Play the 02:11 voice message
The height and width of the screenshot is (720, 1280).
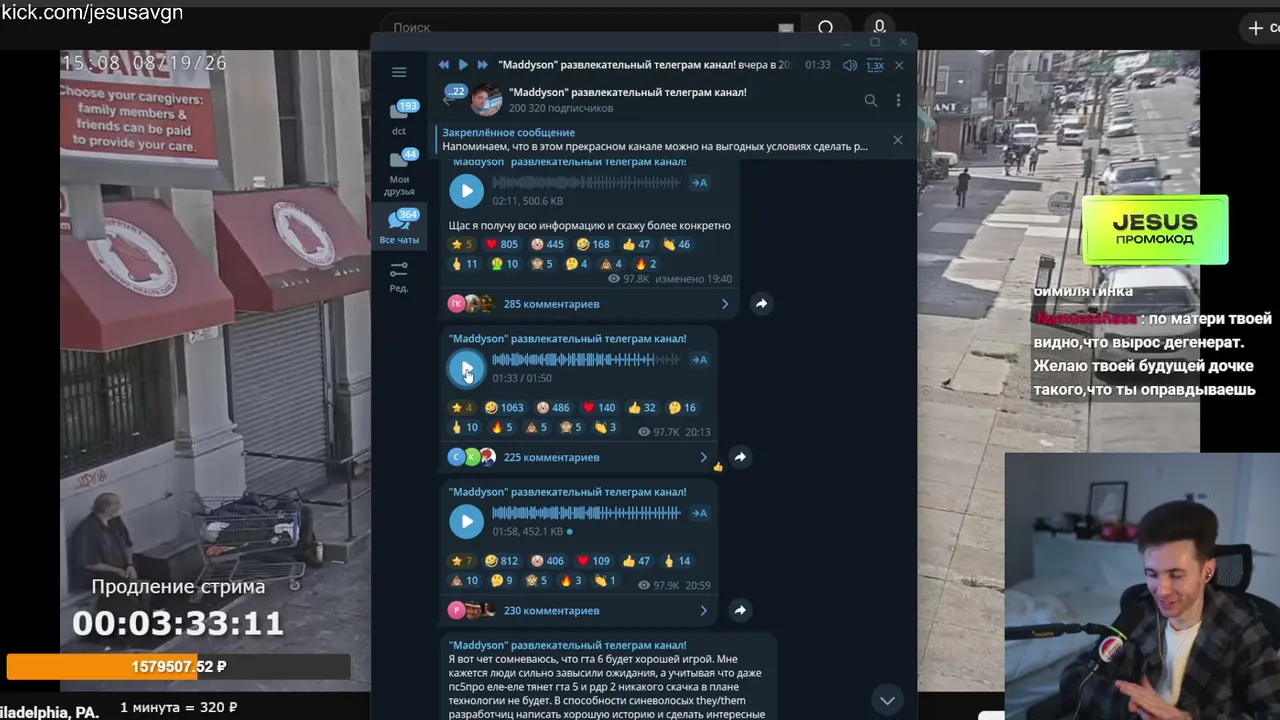coord(466,191)
